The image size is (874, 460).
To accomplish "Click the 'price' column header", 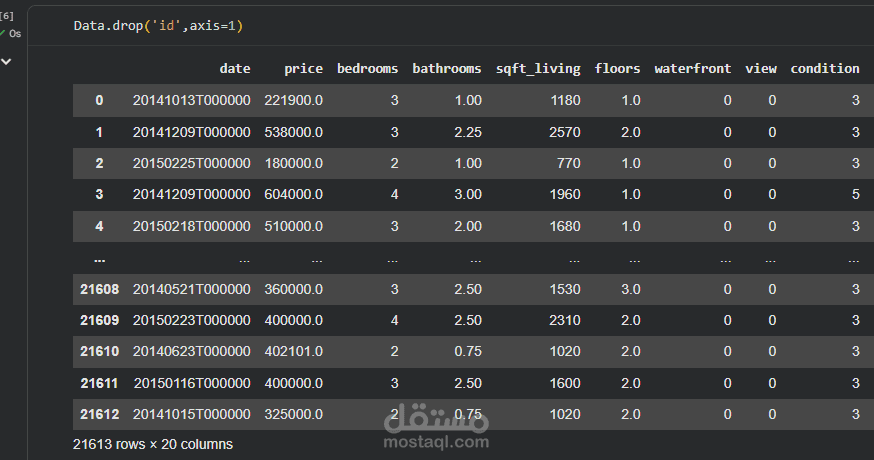I will pyautogui.click(x=303, y=69).
